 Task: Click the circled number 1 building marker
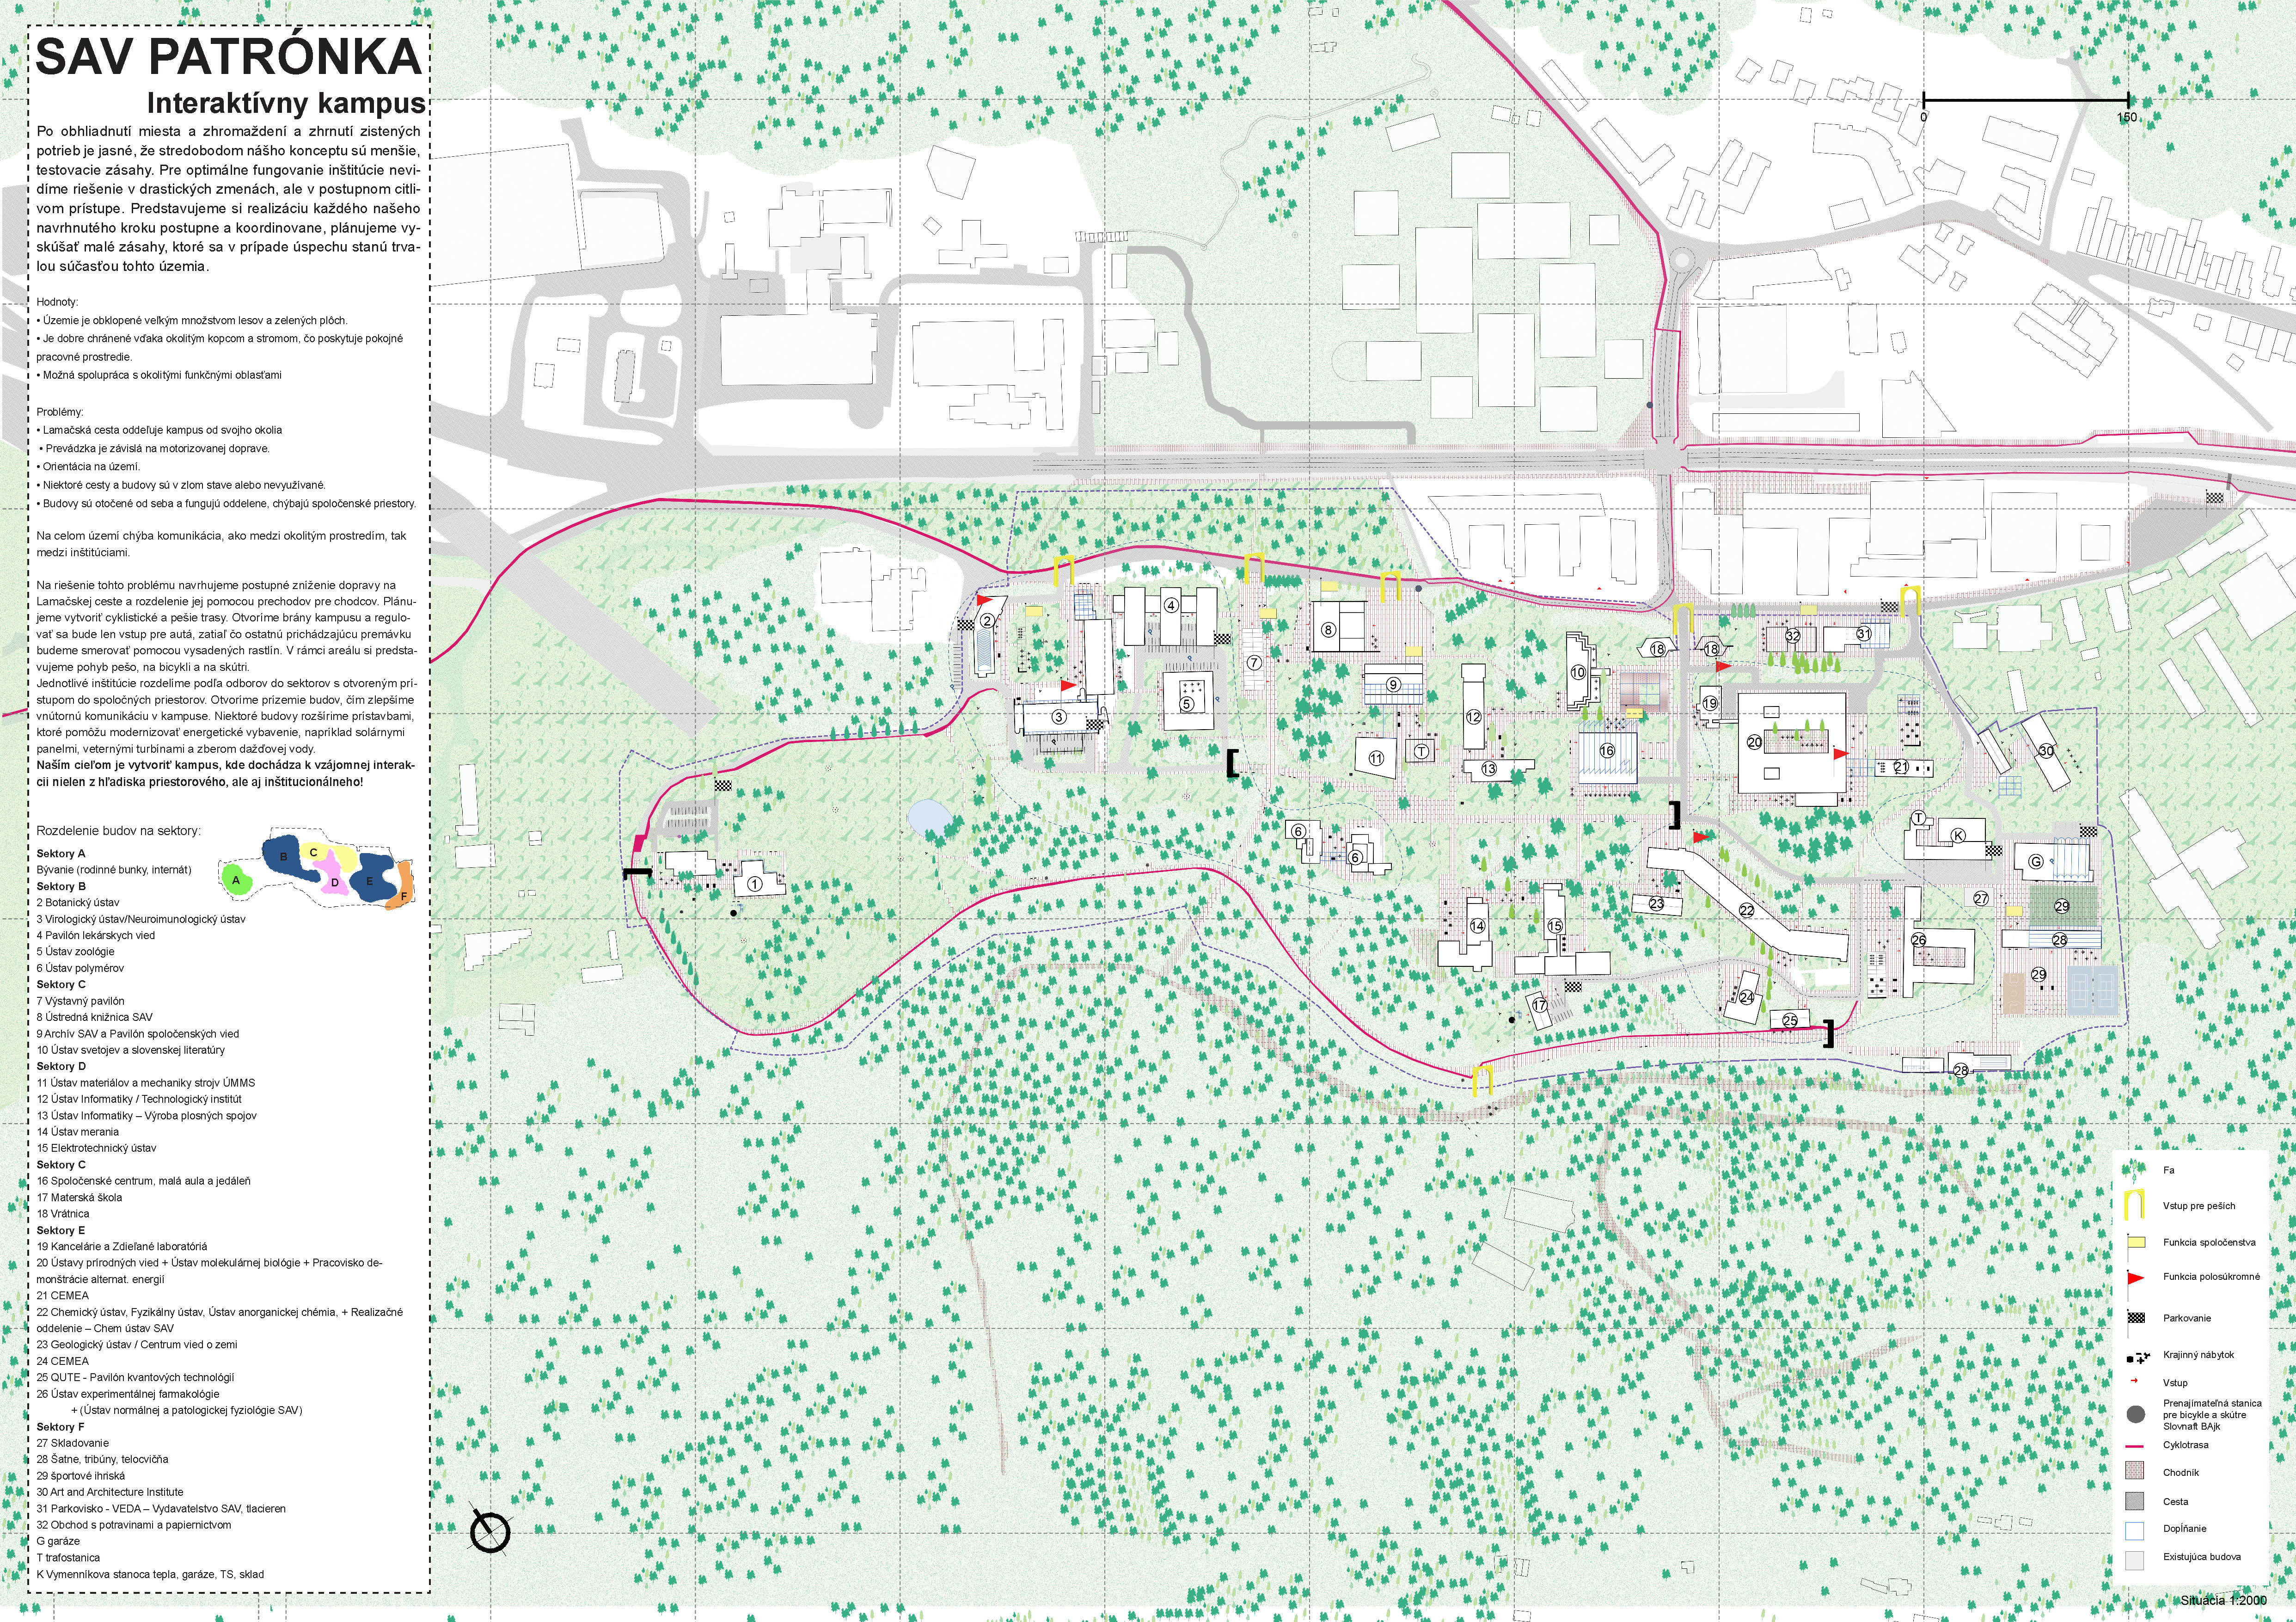[755, 883]
